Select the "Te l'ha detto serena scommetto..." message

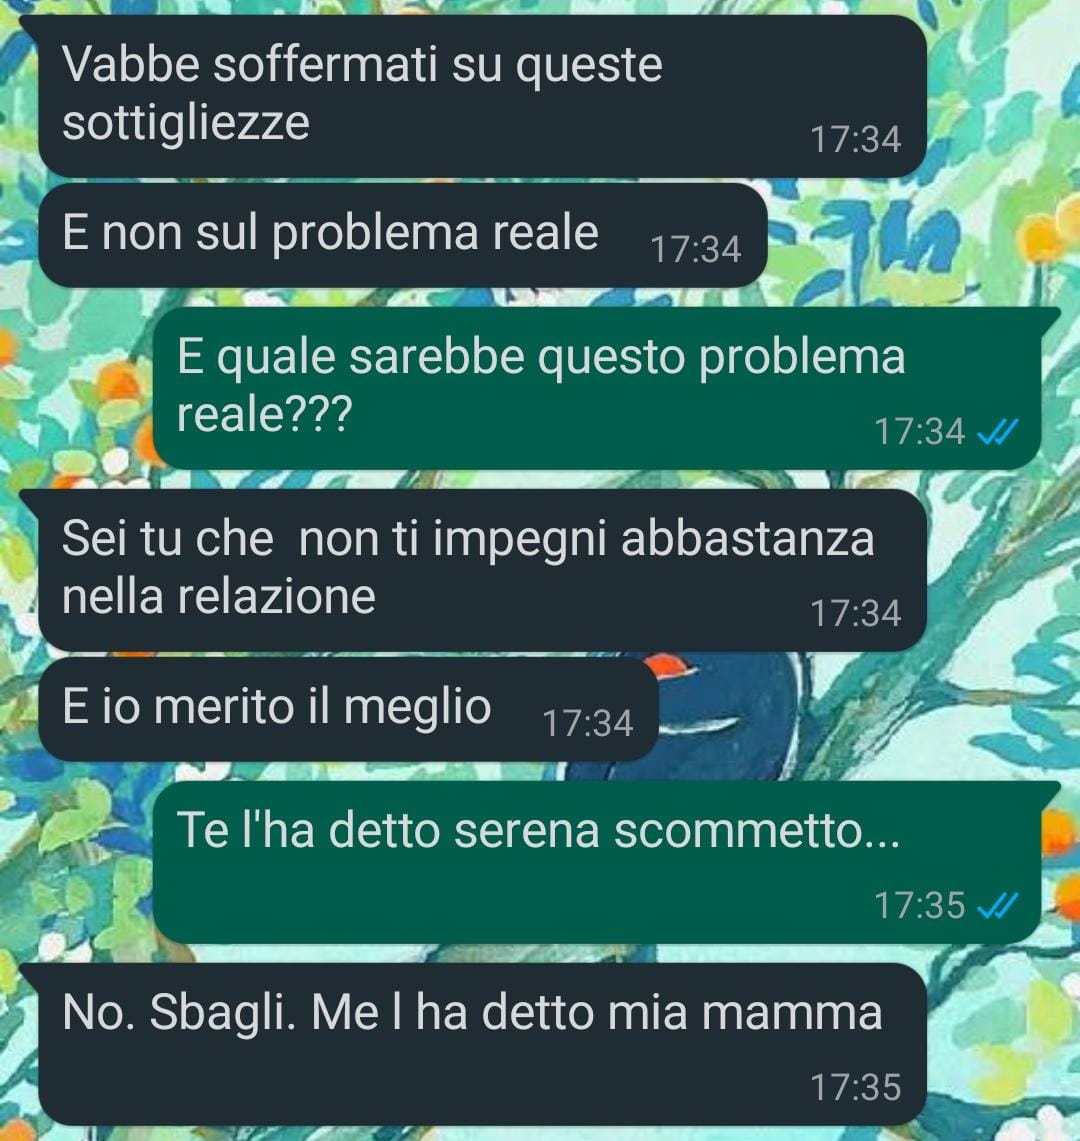[x=597, y=862]
